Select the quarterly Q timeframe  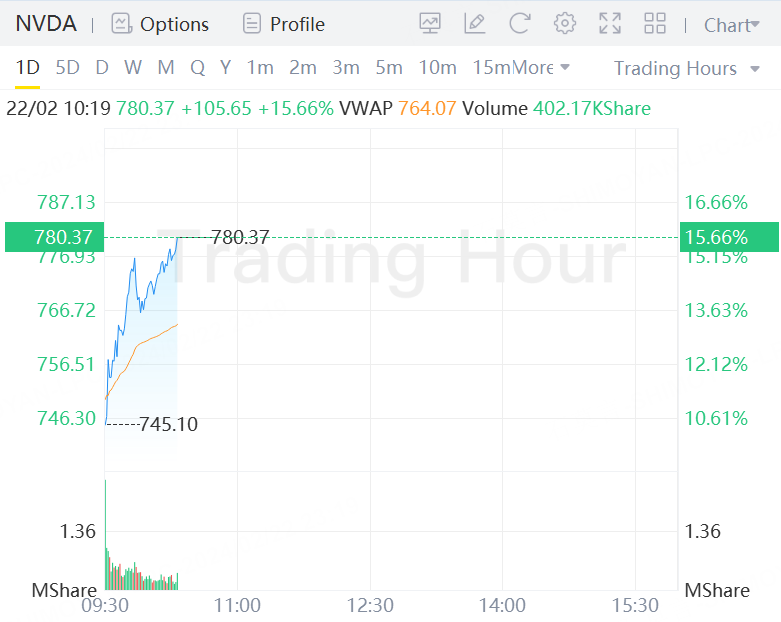pyautogui.click(x=197, y=68)
